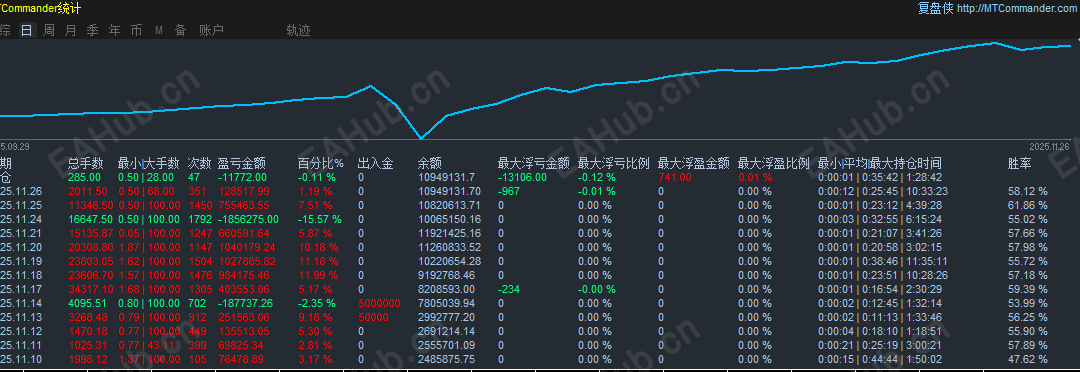The width and height of the screenshot is (1080, 372).
Task: Click the 0.05 | 100.00 lot size cell
Action: tap(149, 233)
